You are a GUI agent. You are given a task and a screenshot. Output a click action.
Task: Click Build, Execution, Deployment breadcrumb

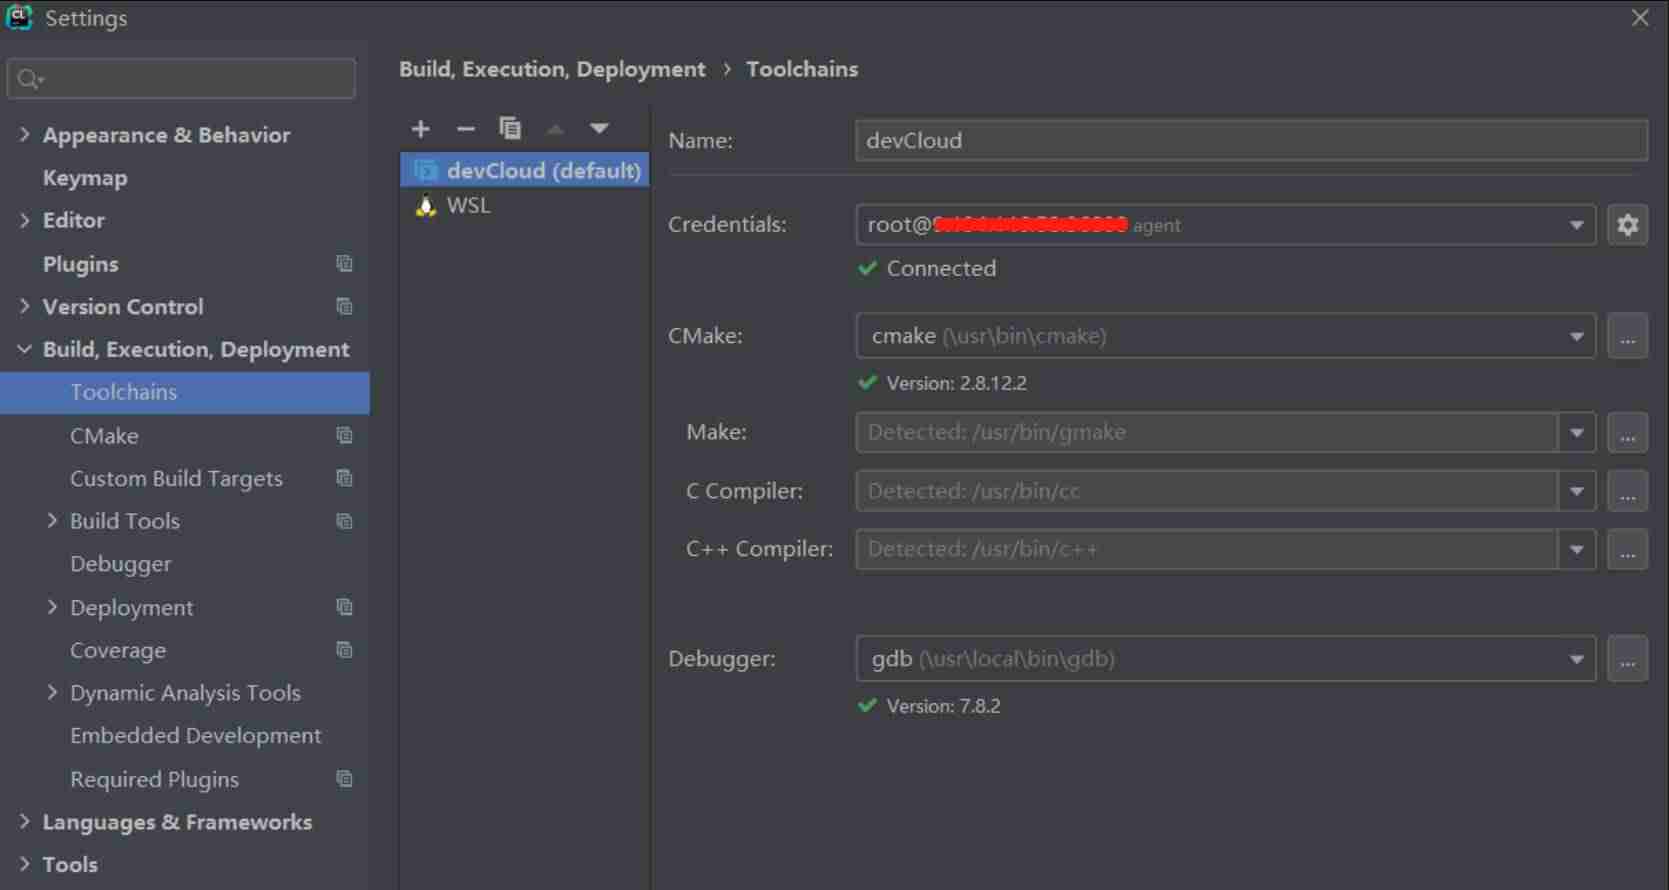pyautogui.click(x=552, y=69)
